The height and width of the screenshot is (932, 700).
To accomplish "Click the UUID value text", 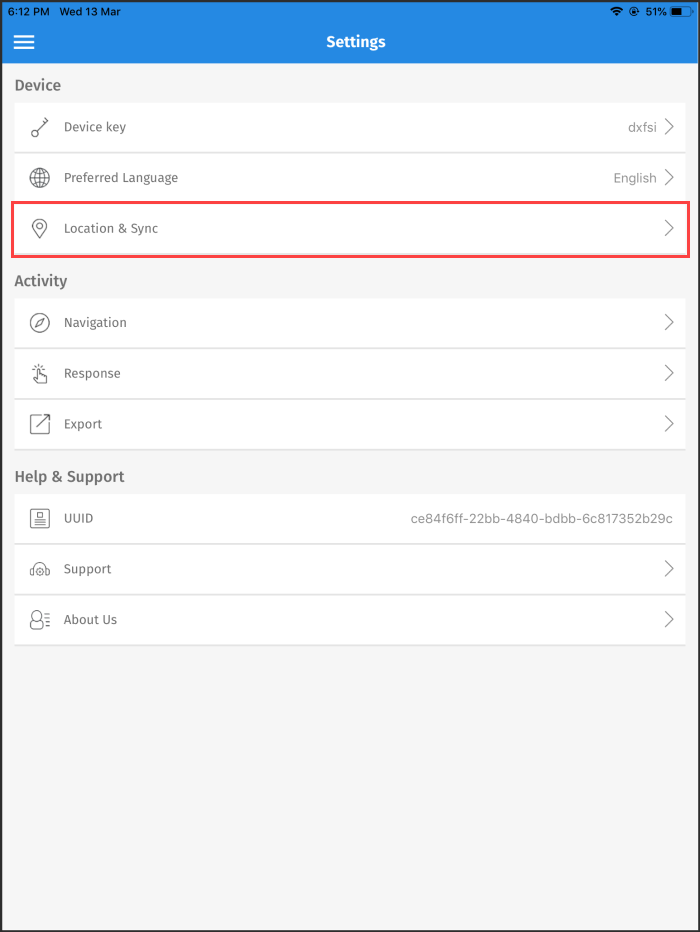I will pos(542,518).
